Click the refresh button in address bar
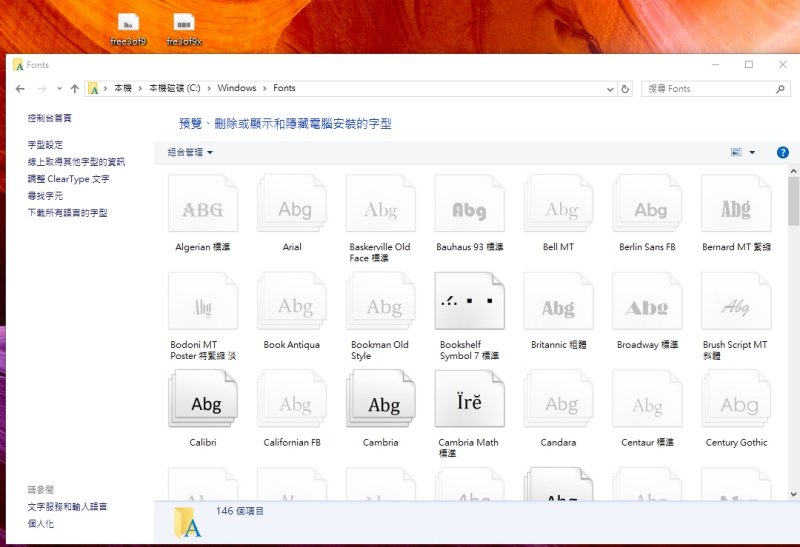 click(x=626, y=89)
